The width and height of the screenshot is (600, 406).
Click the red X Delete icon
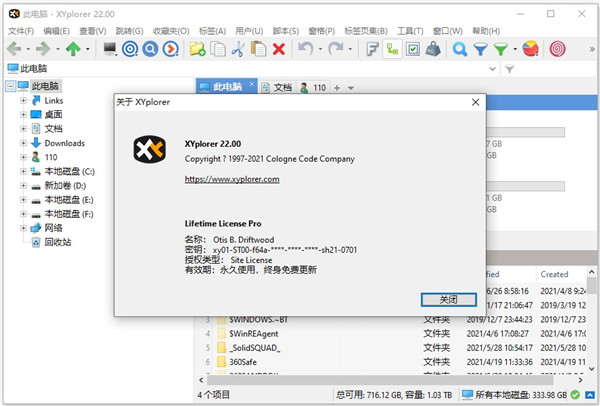pos(279,49)
